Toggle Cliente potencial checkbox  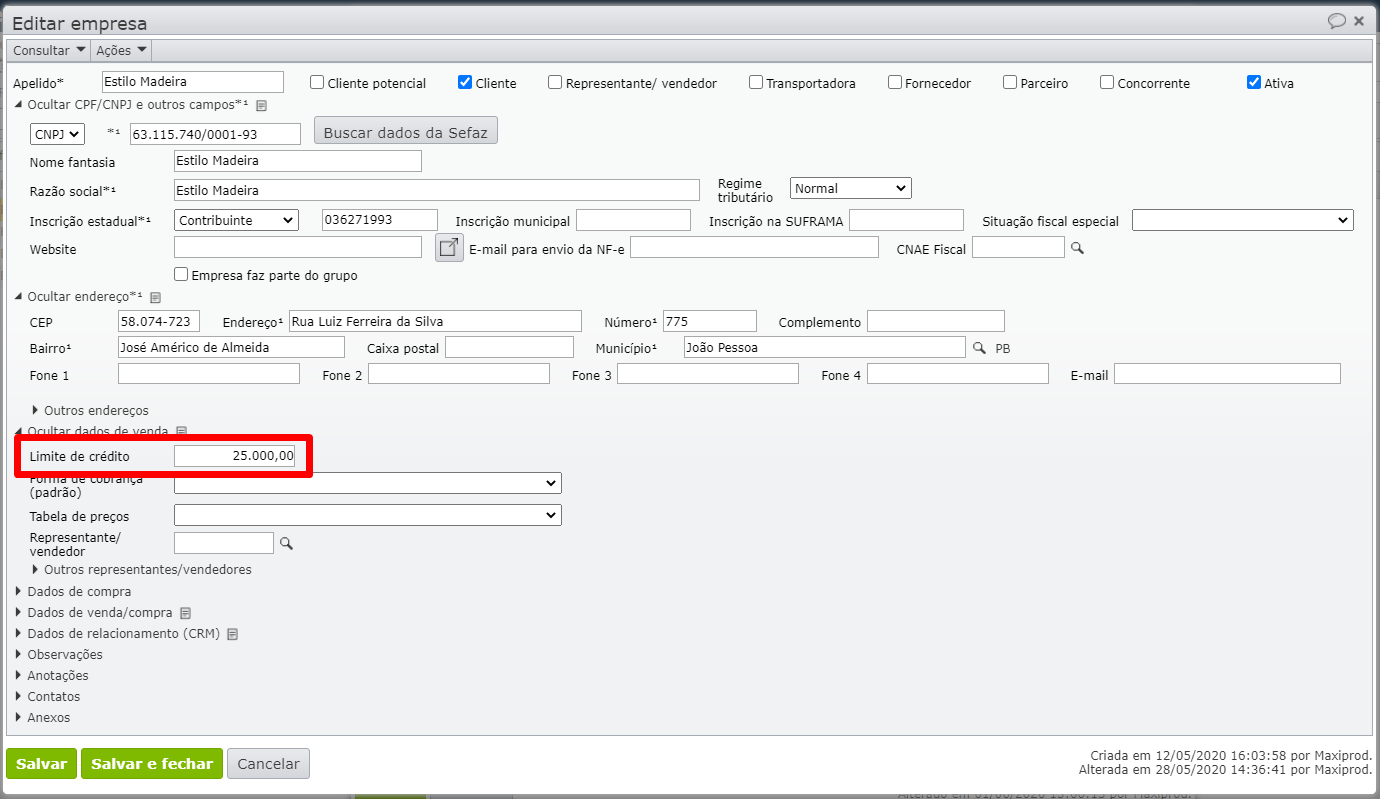click(317, 83)
